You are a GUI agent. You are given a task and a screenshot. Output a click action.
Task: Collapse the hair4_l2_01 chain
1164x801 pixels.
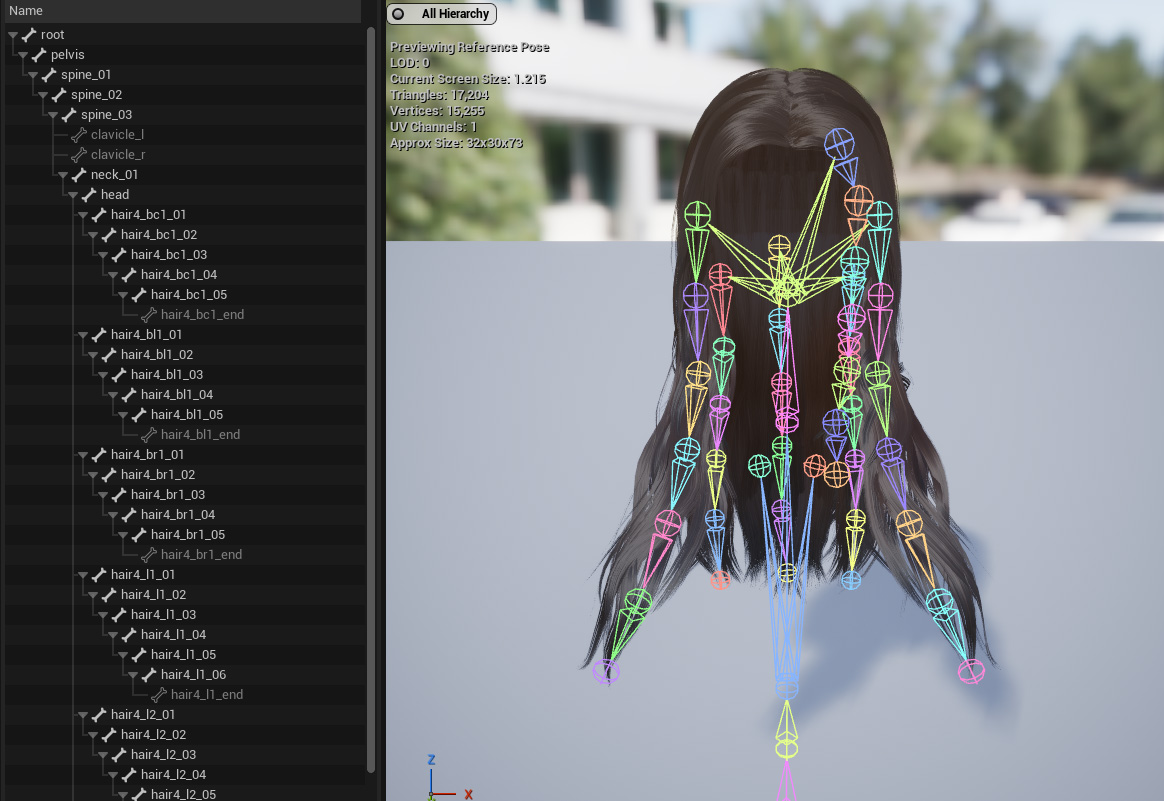tap(83, 715)
